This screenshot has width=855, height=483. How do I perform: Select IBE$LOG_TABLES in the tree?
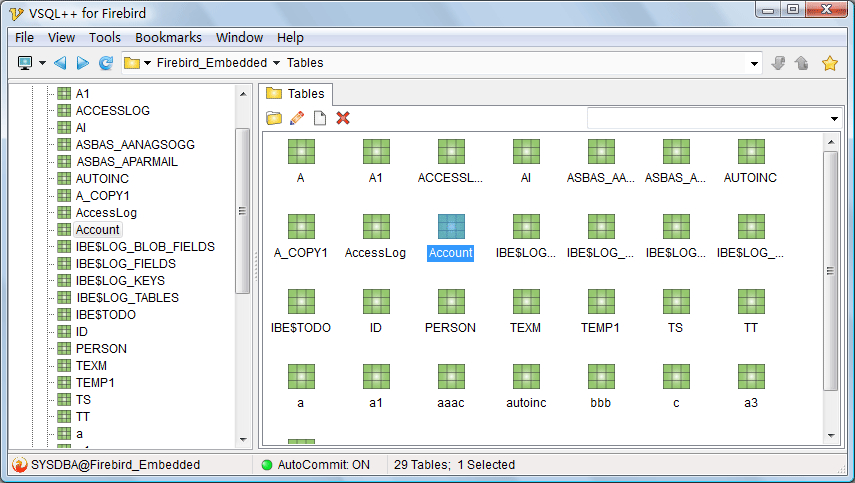127,297
